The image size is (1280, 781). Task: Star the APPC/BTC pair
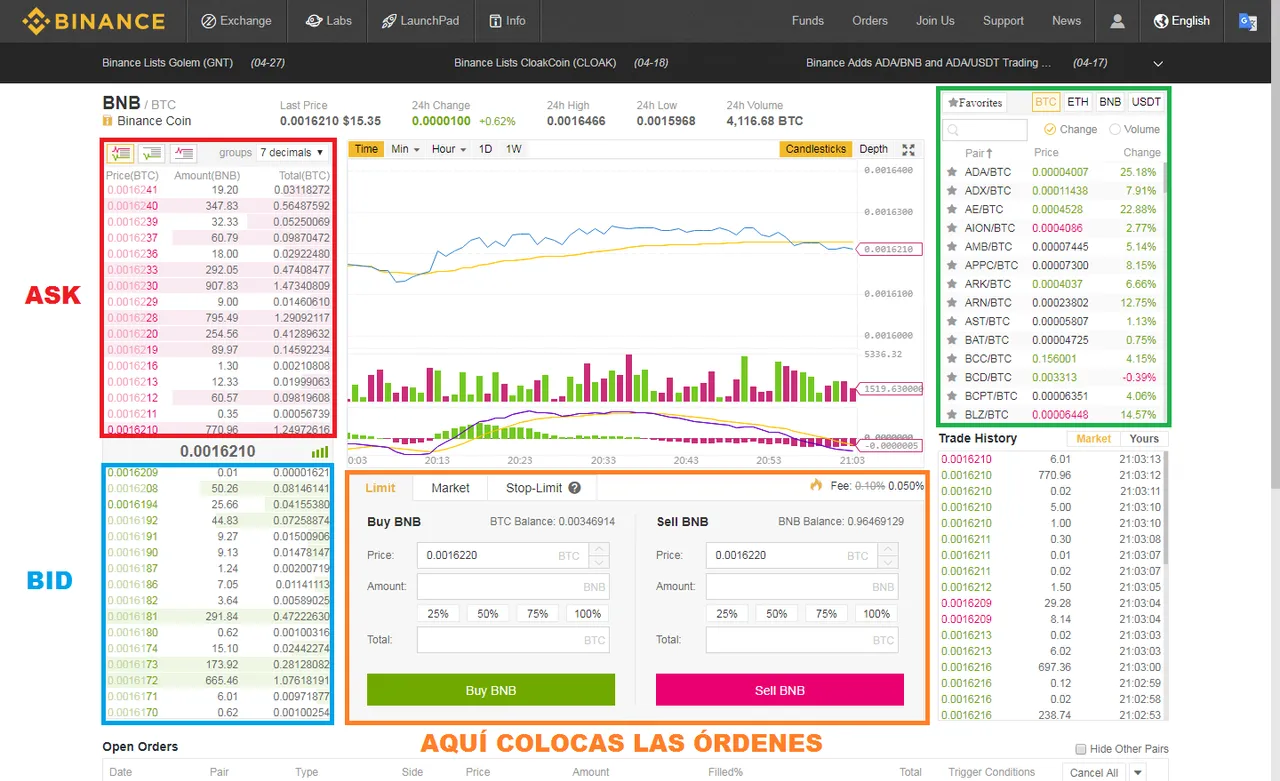952,265
